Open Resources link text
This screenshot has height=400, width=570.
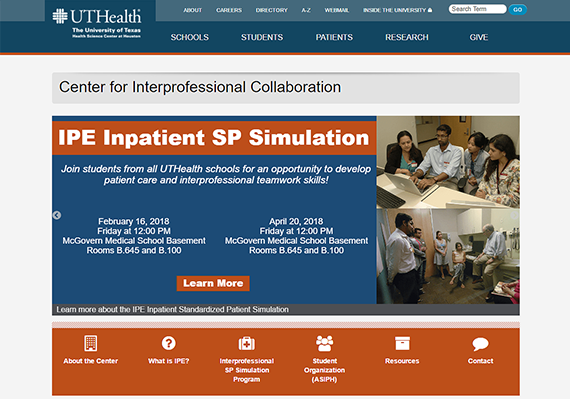click(x=402, y=361)
